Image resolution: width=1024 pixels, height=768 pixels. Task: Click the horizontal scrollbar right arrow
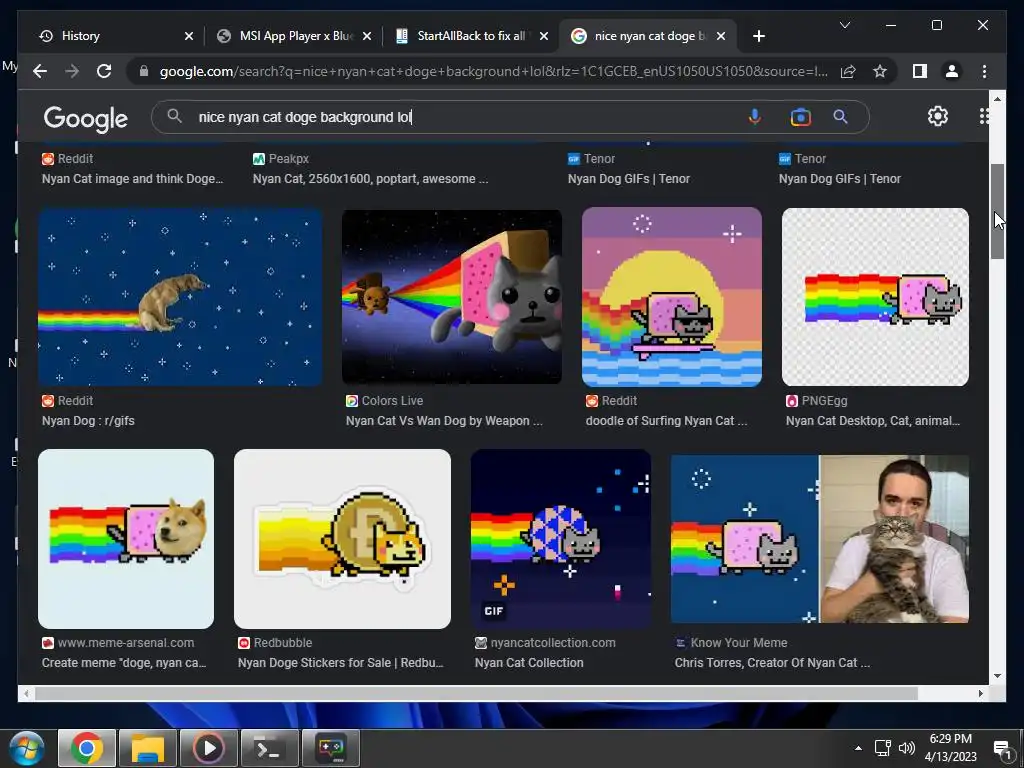tap(981, 694)
